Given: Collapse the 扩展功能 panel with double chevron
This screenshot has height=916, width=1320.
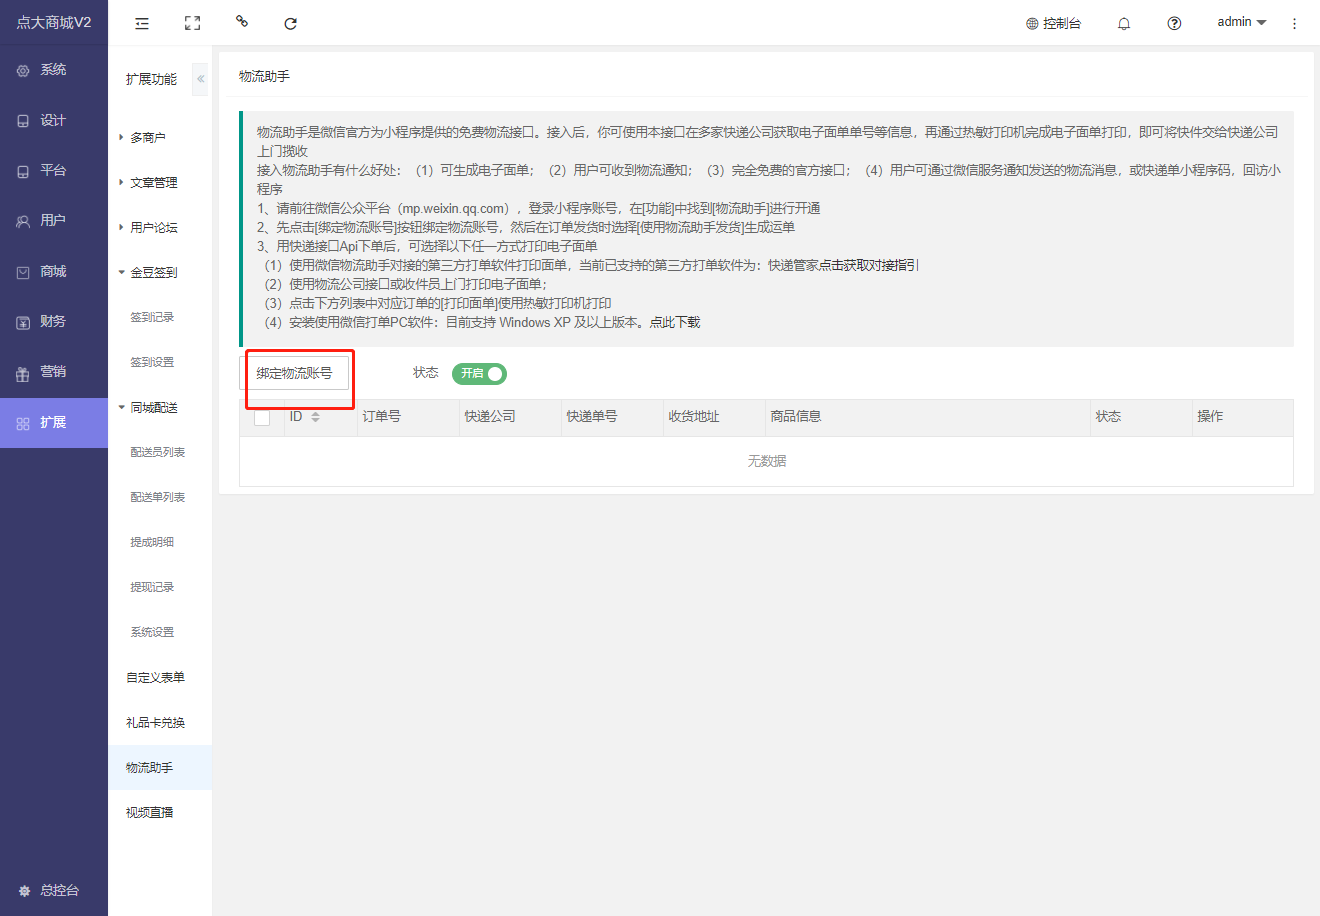Looking at the screenshot, I should tap(200, 79).
